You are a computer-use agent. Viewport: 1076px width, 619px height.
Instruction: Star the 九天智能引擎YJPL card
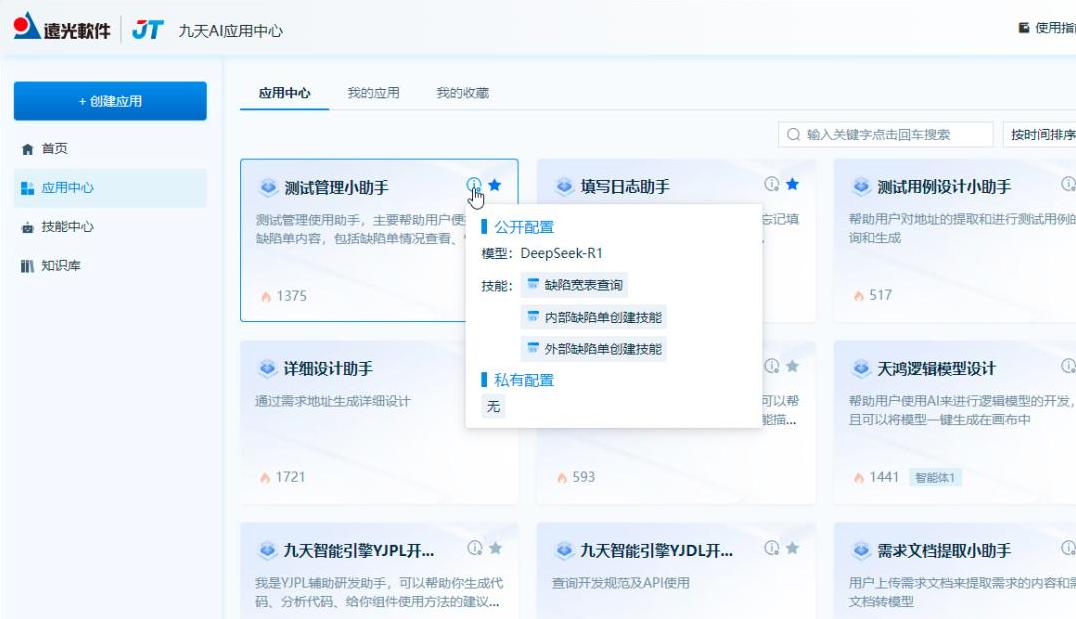pyautogui.click(x=495, y=548)
